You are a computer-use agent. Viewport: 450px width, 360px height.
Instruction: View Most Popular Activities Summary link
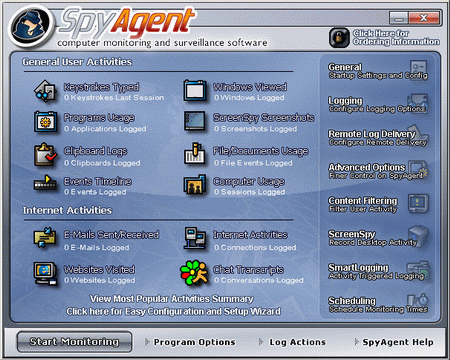[172, 299]
